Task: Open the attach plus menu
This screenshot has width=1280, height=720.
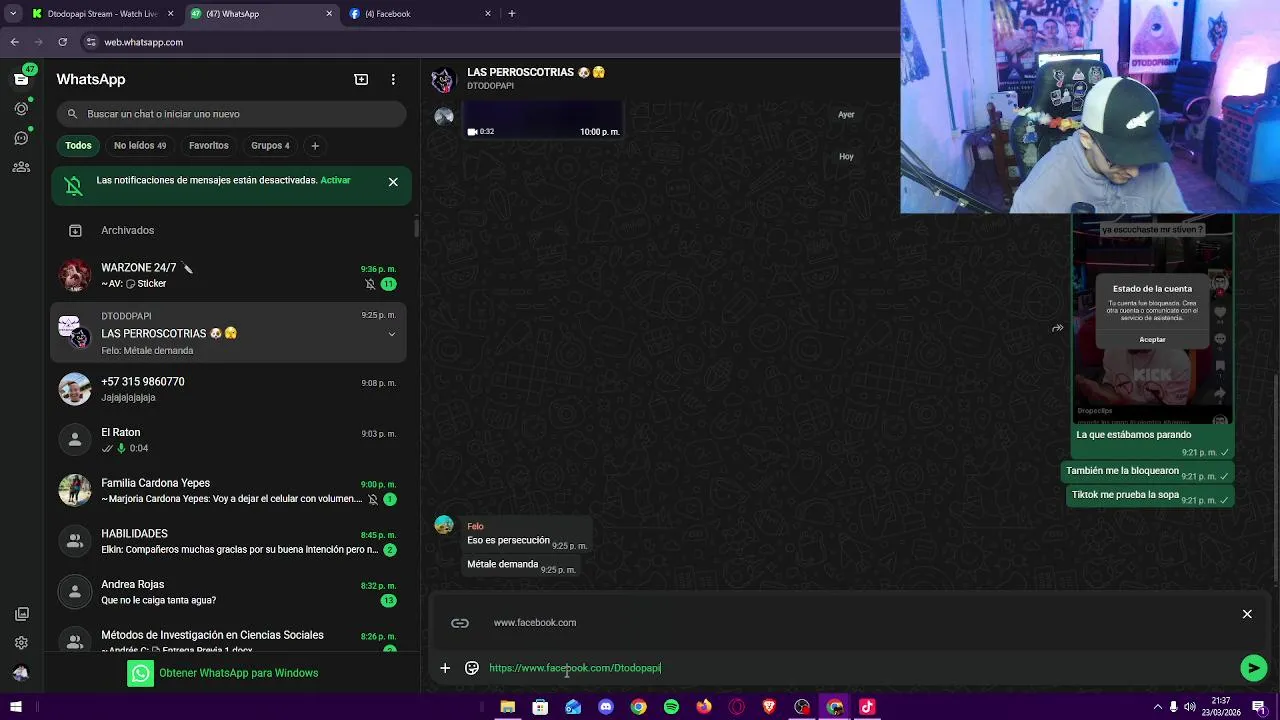Action: (445, 668)
